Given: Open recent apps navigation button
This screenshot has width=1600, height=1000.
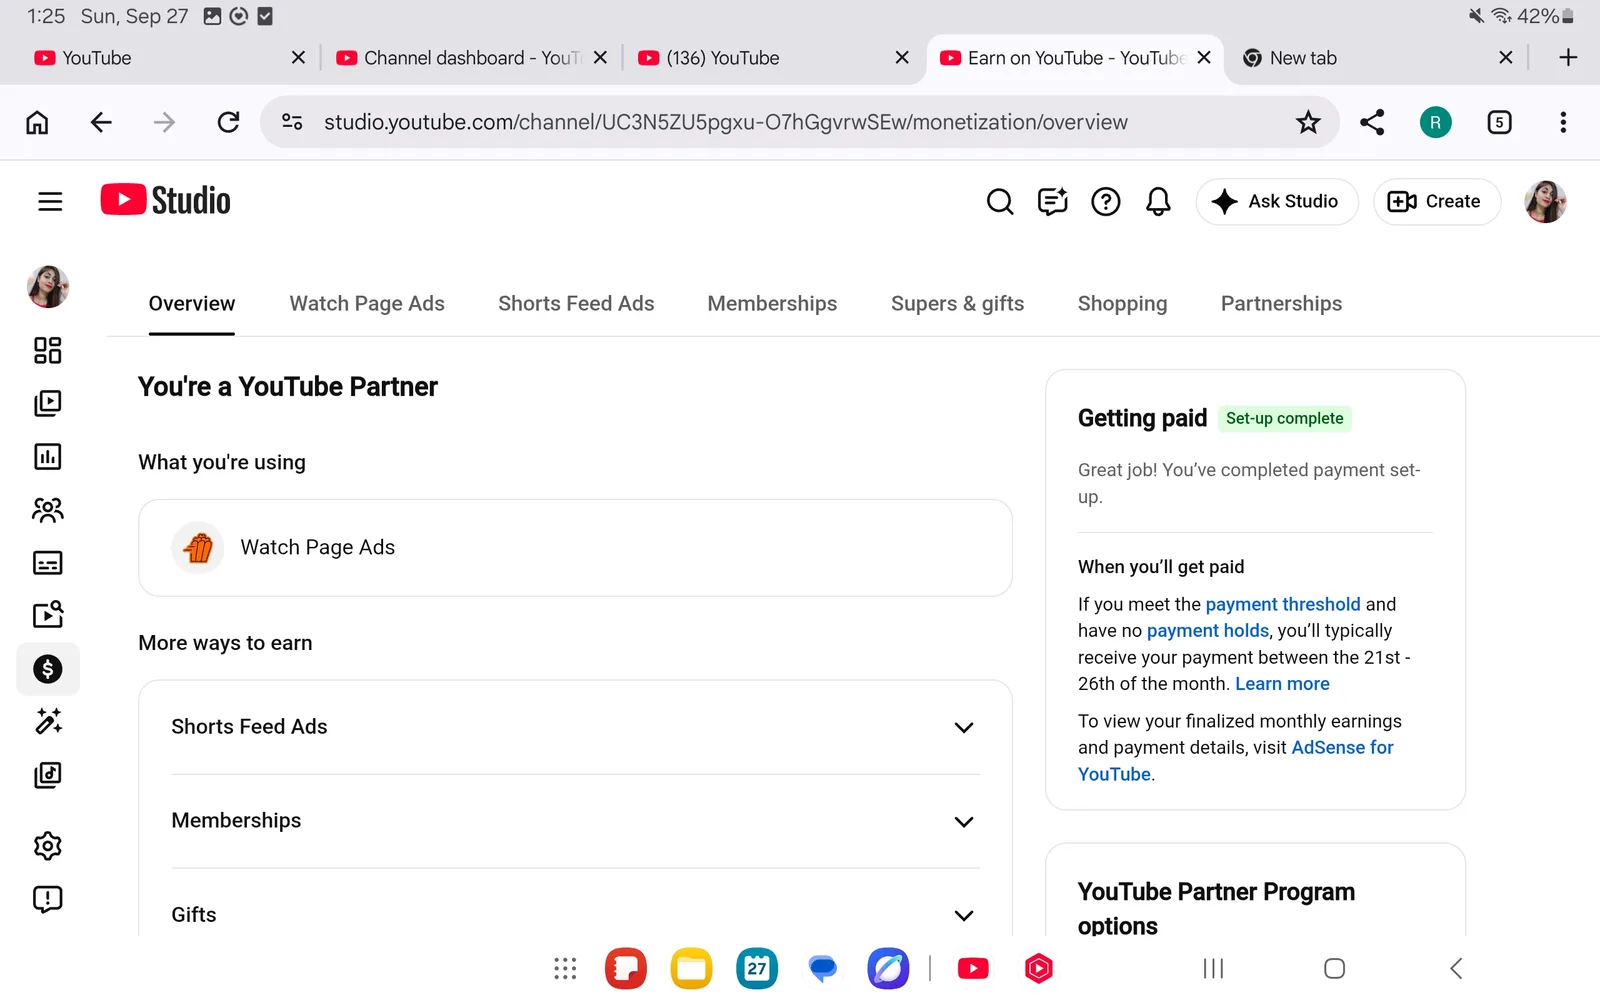Looking at the screenshot, I should pos(1213,968).
